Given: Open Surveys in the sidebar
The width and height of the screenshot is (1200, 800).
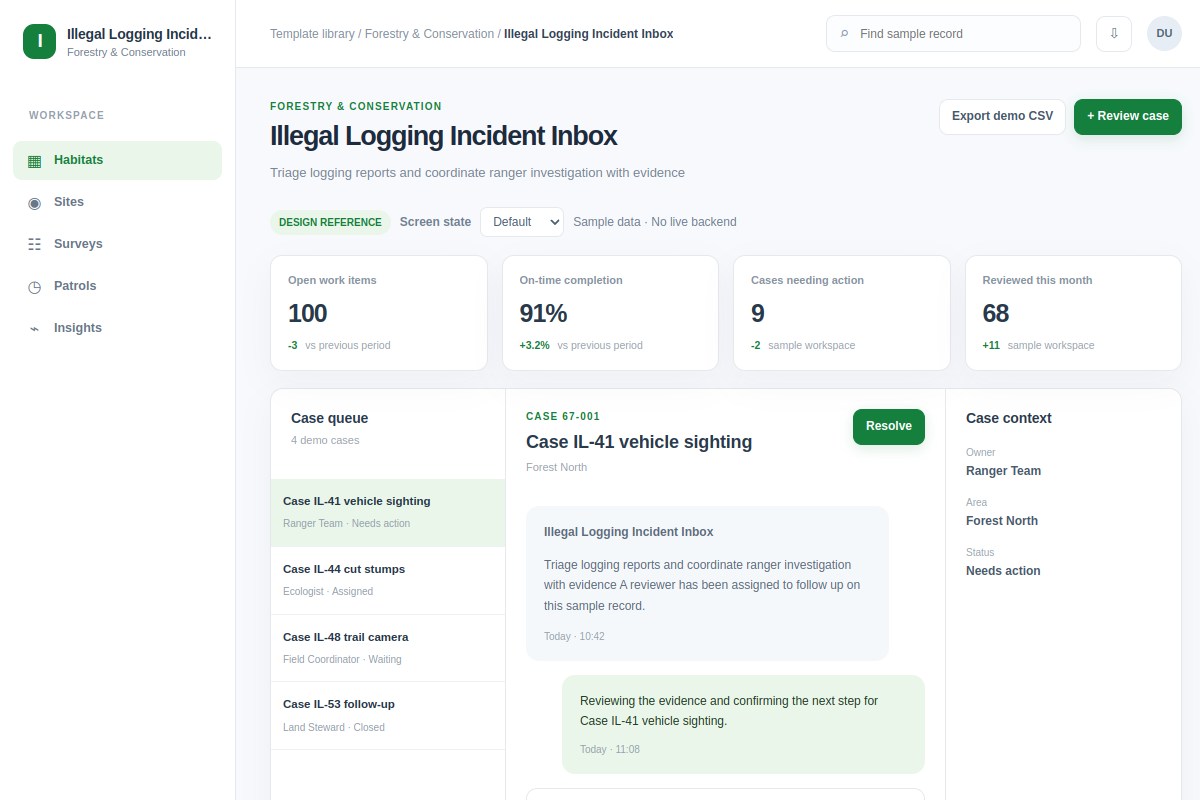Looking at the screenshot, I should coord(117,244).
